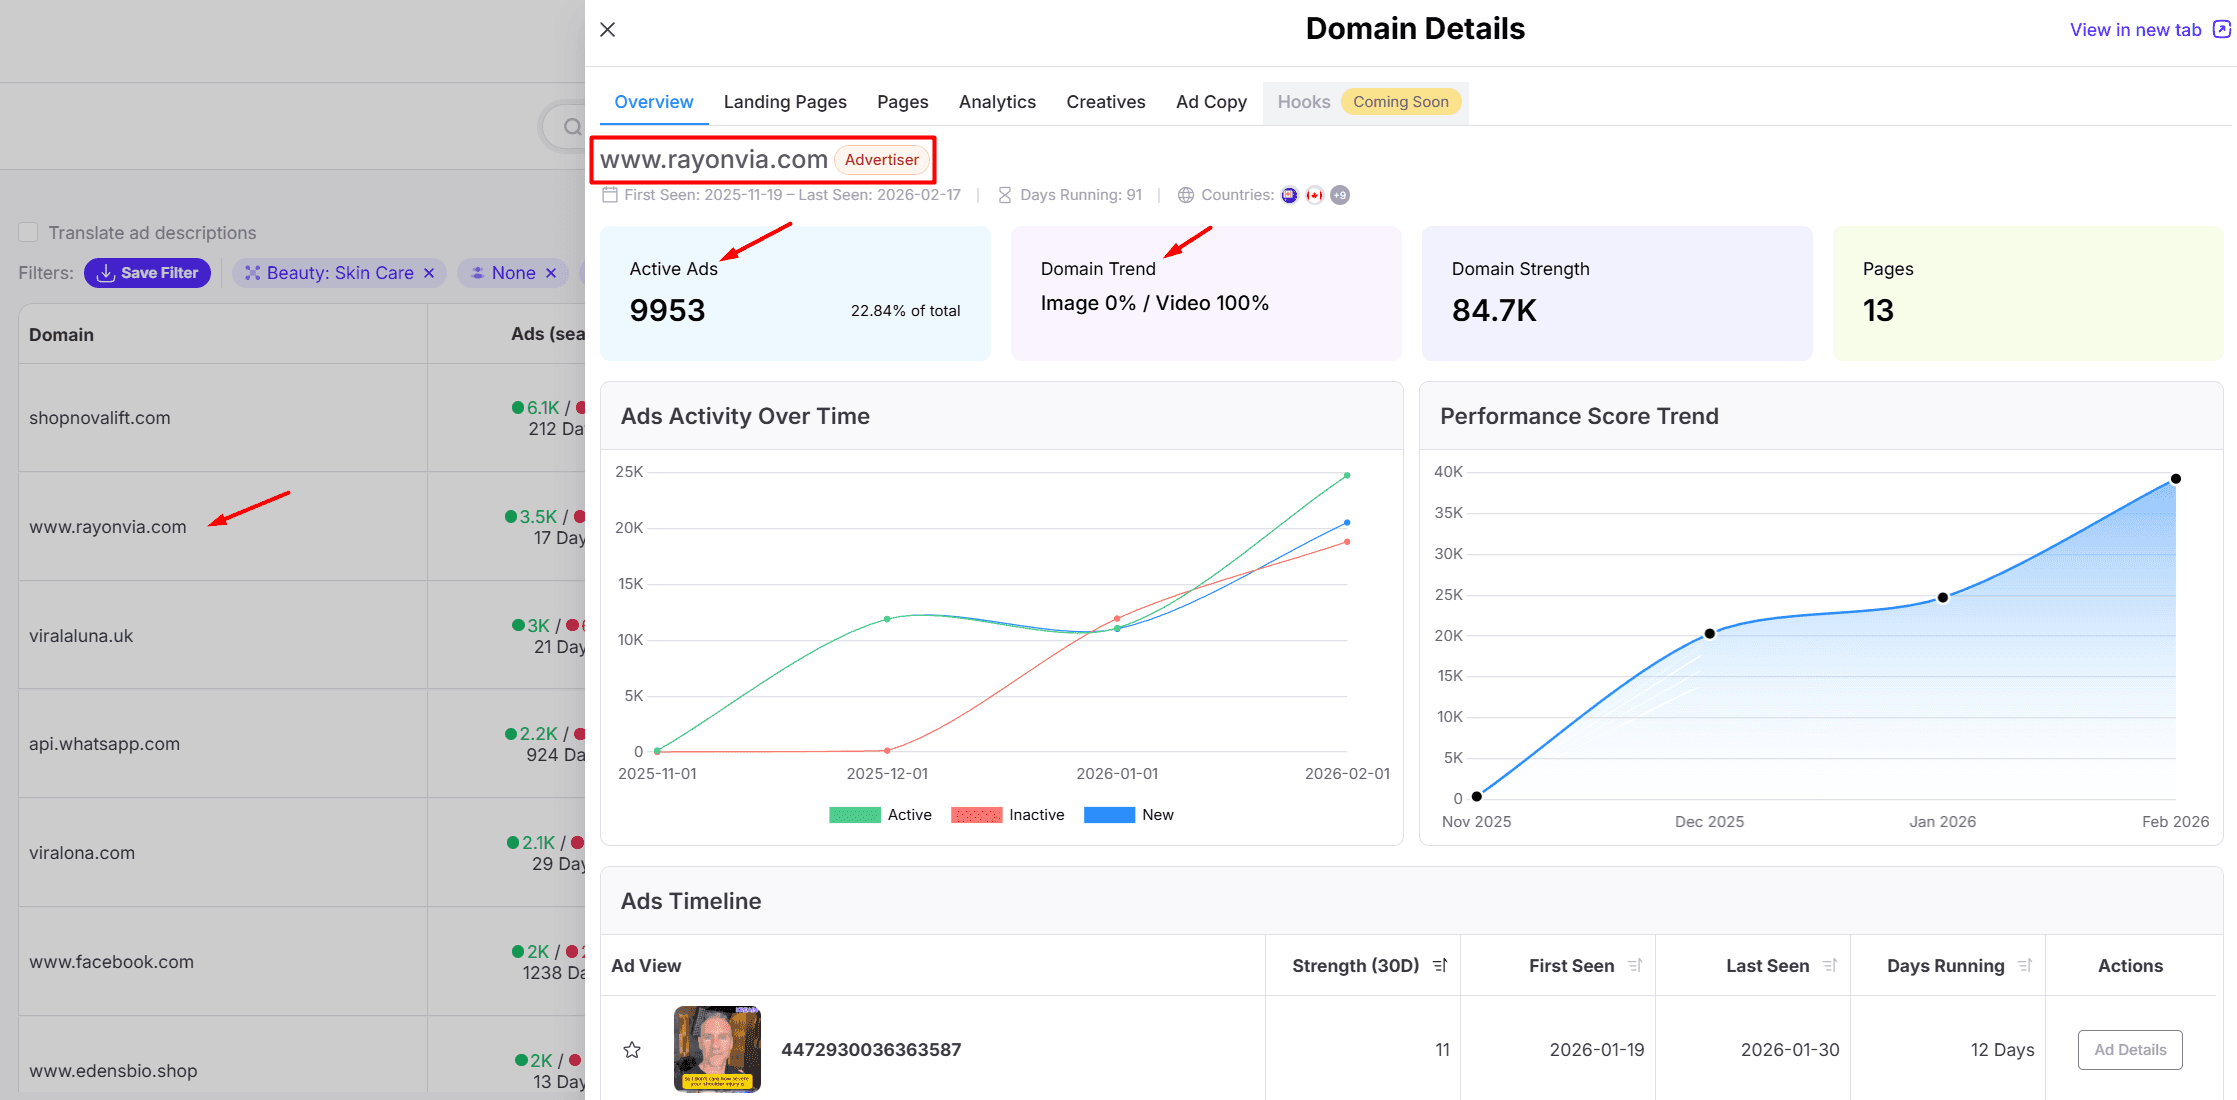
Task: Remove the Beauty: Skin Care filter chip
Action: tap(429, 273)
